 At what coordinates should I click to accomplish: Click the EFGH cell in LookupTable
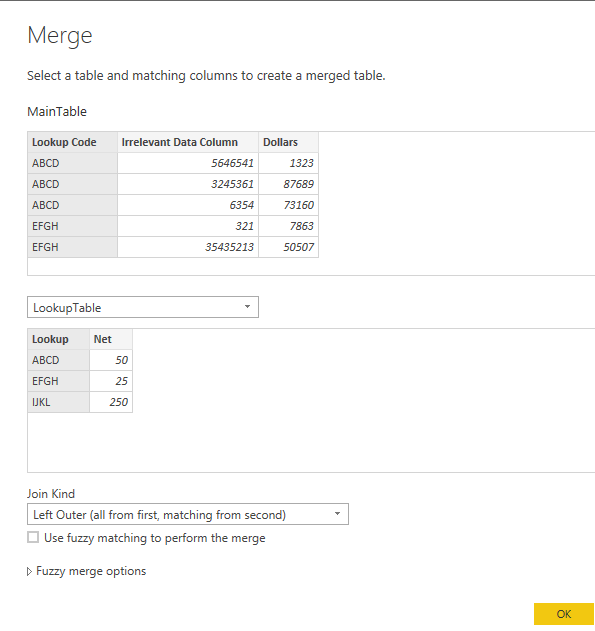[x=58, y=381]
